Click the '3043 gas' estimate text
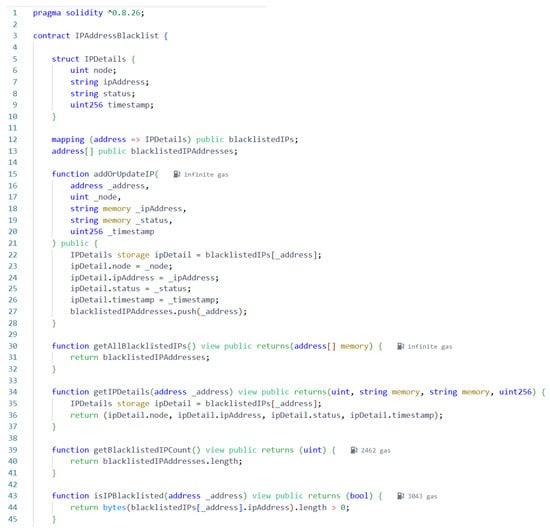550x532 pixels. tap(422, 497)
